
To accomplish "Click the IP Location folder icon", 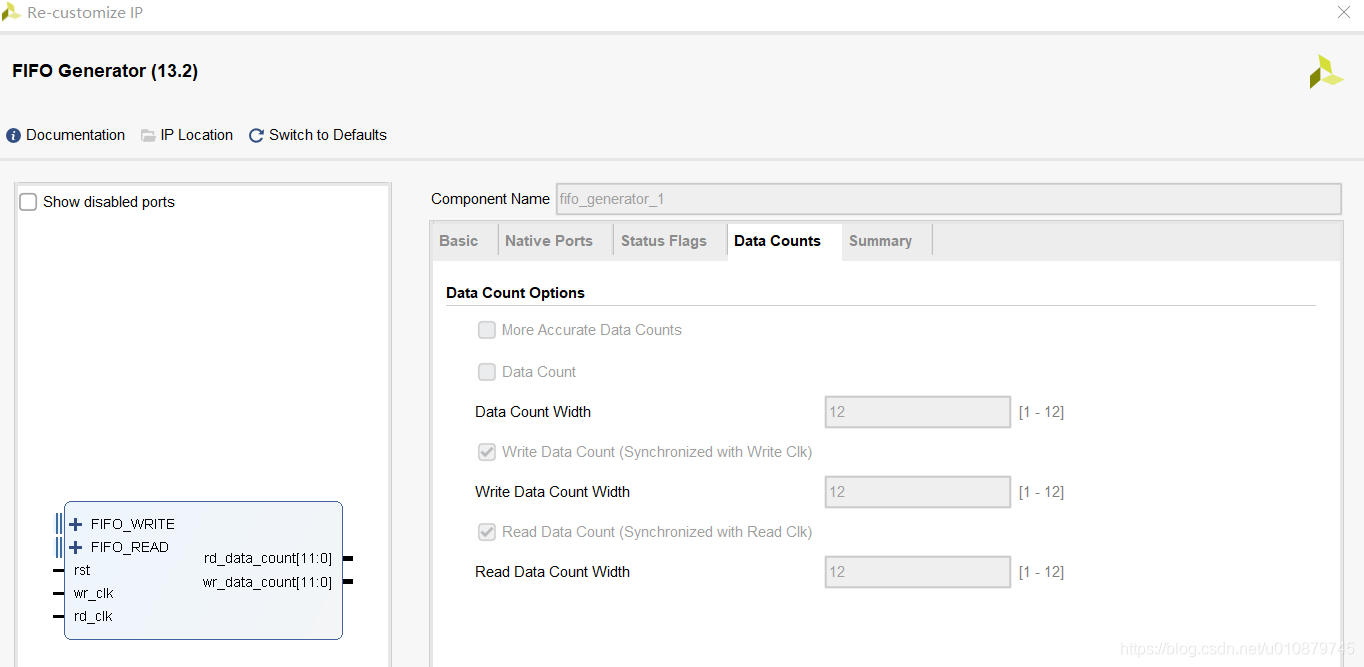I will (148, 135).
